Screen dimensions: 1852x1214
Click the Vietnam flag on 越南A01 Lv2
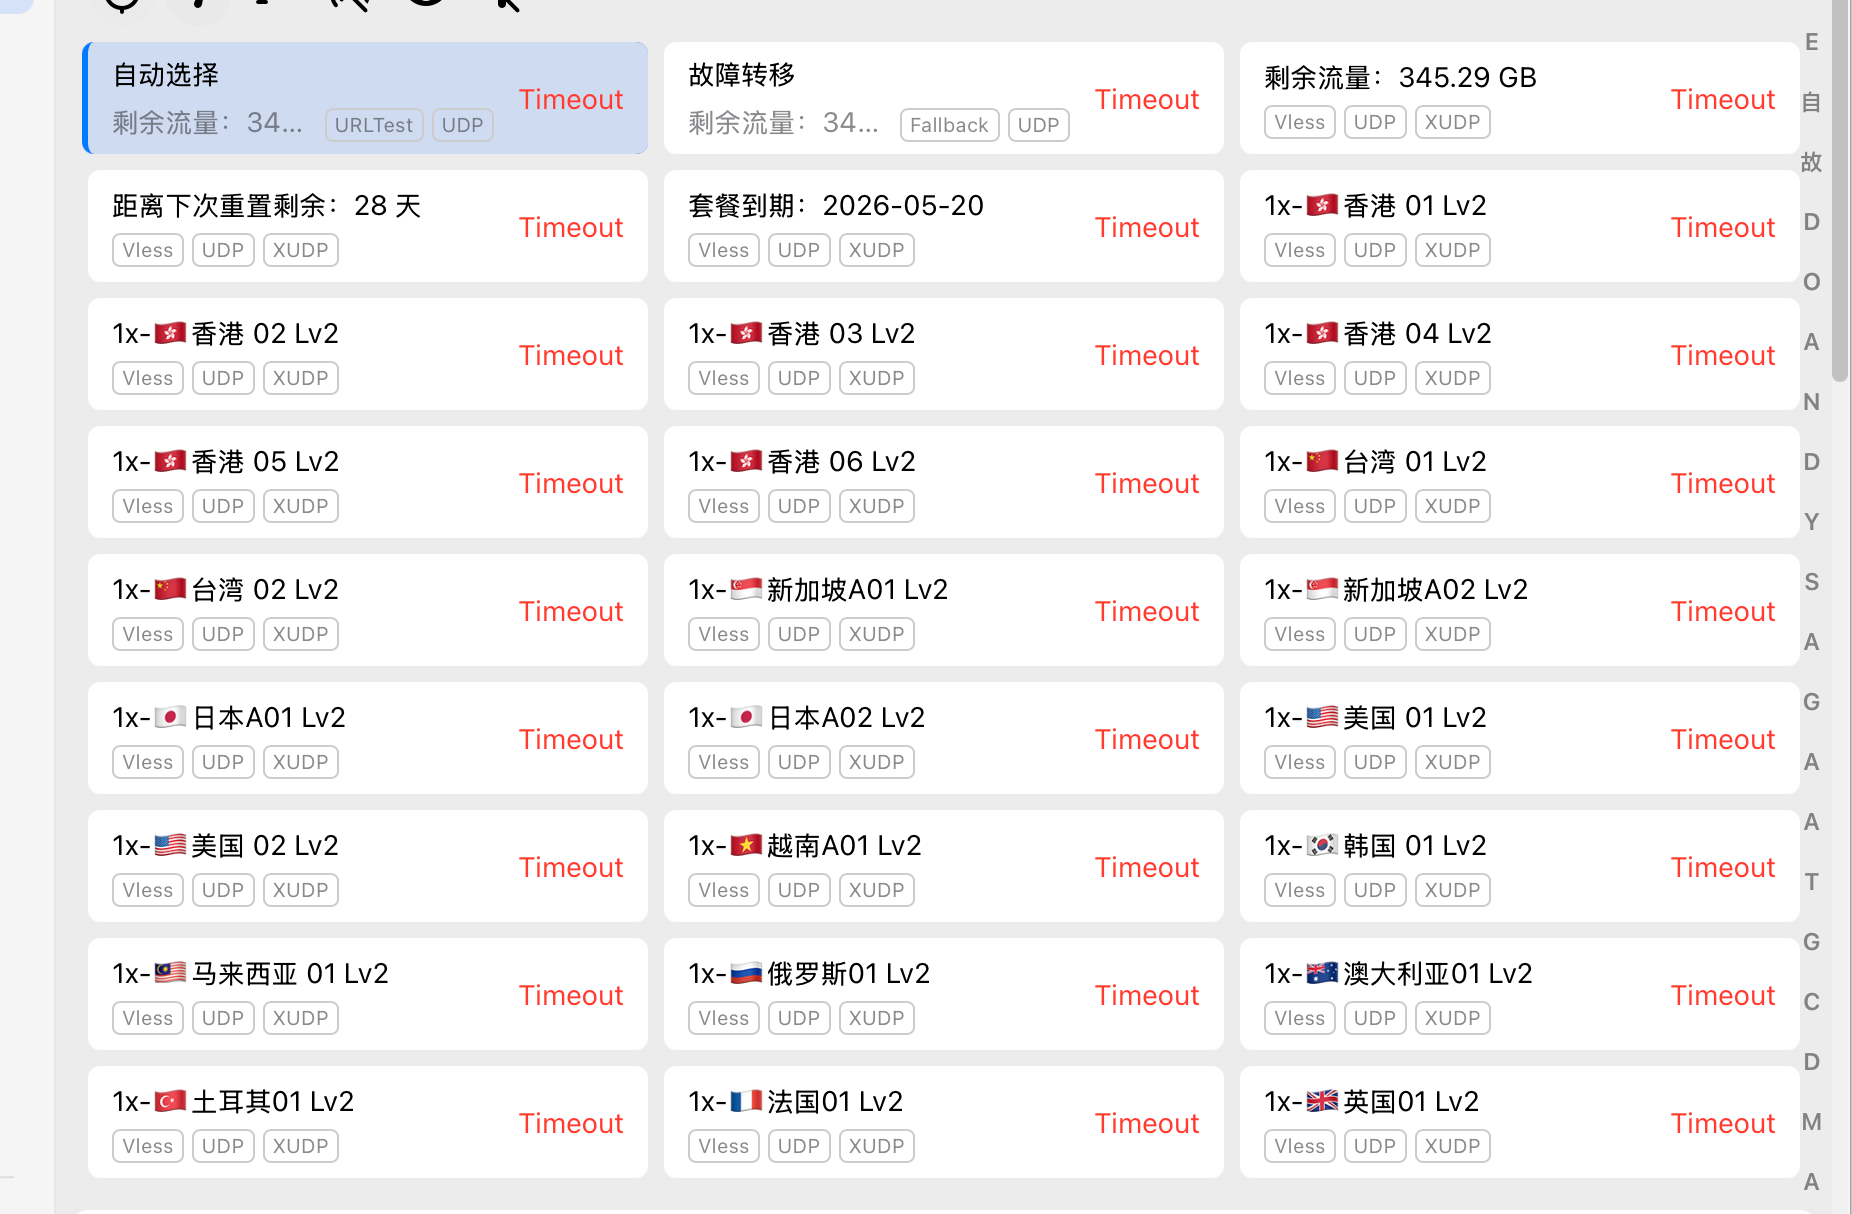click(x=746, y=845)
